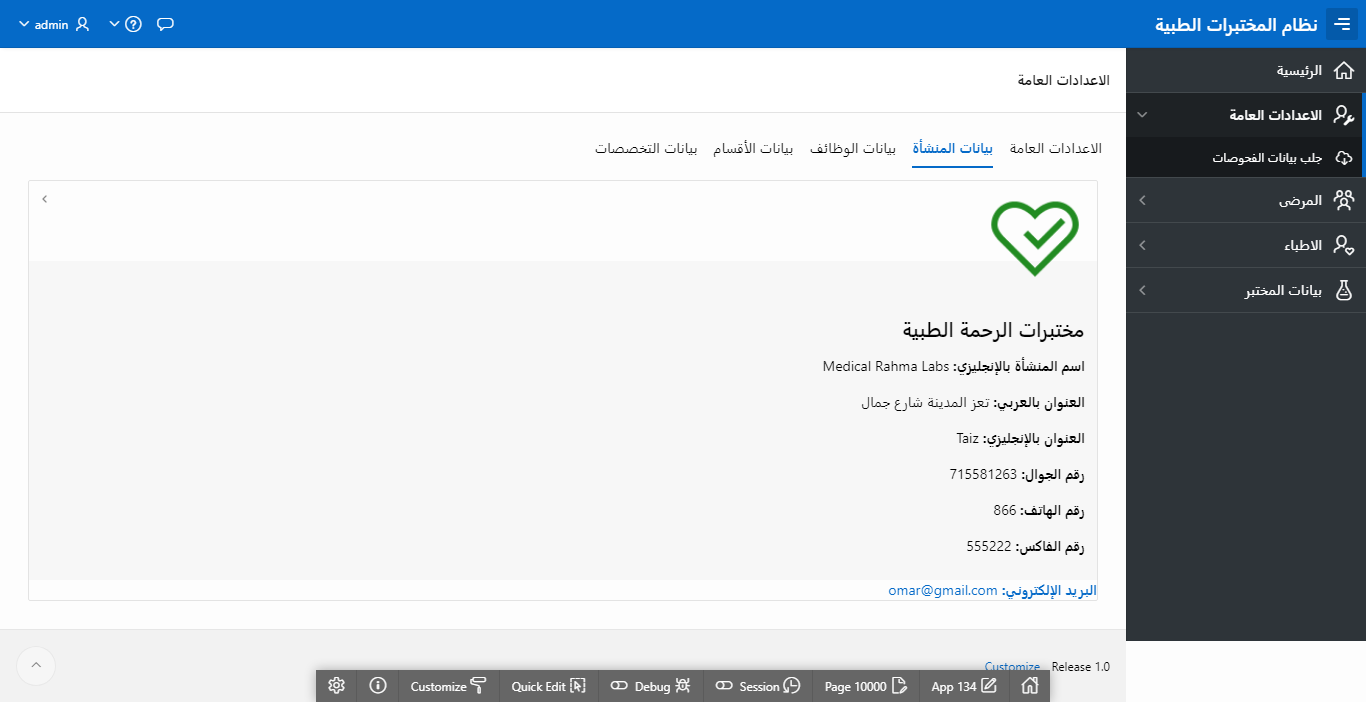1366x702 pixels.
Task: Click the الاعدادات العامة sidebar user-settings icon
Action: pyautogui.click(x=1344, y=115)
